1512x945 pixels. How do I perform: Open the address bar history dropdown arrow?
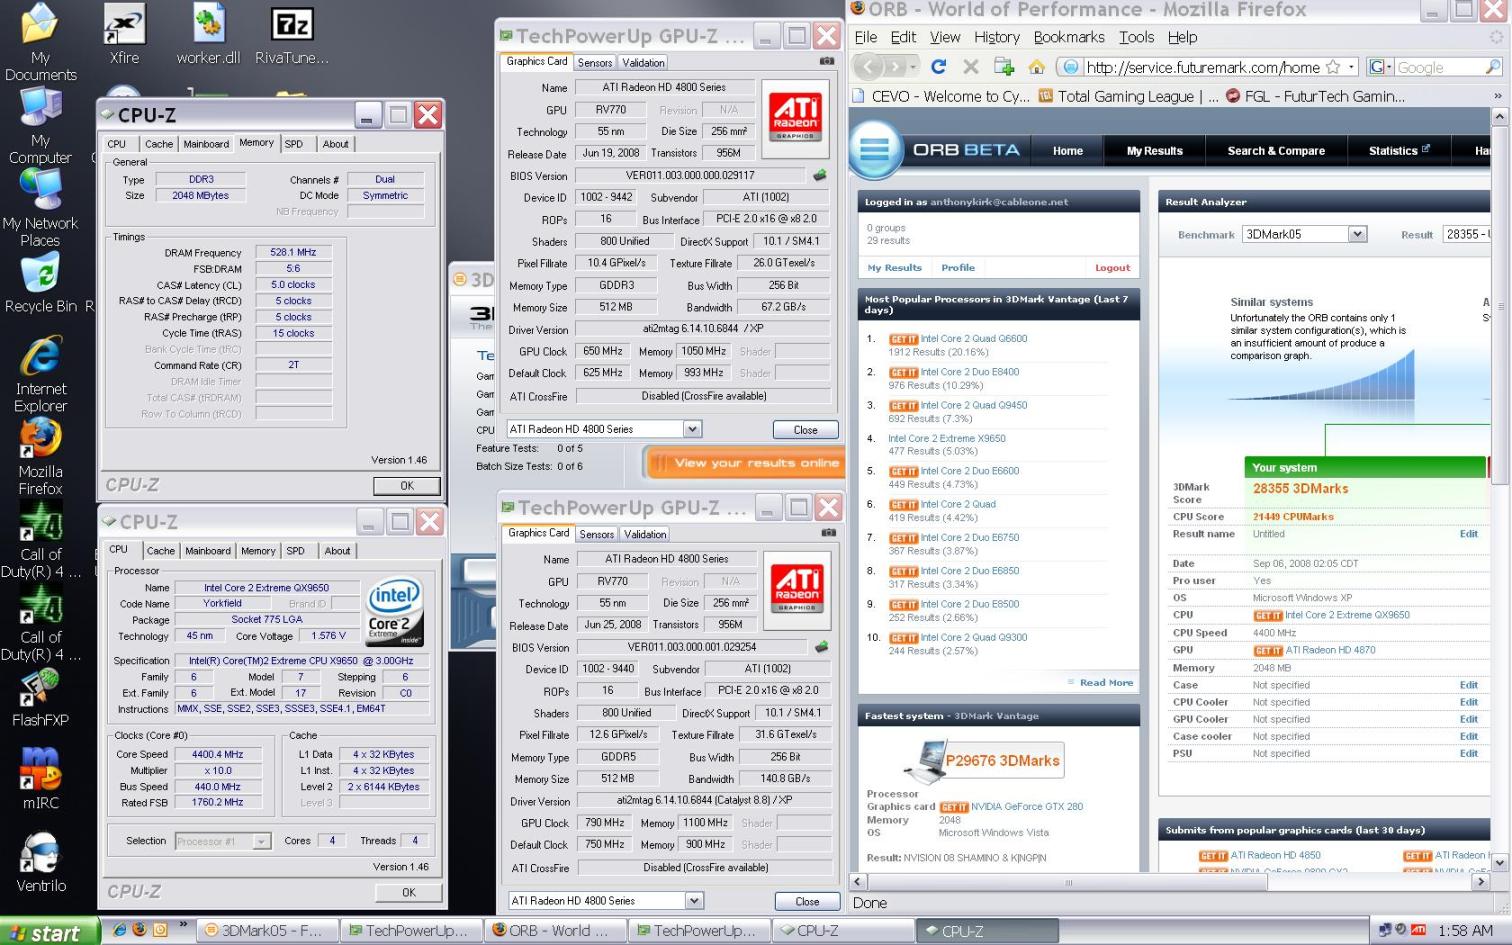pos(1351,67)
